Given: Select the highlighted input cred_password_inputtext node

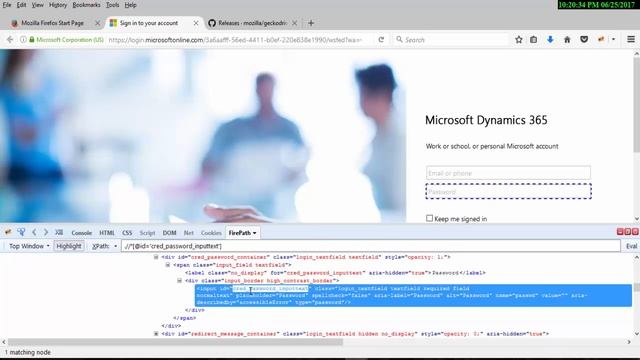Looking at the screenshot, I should pyautogui.click(x=413, y=296).
